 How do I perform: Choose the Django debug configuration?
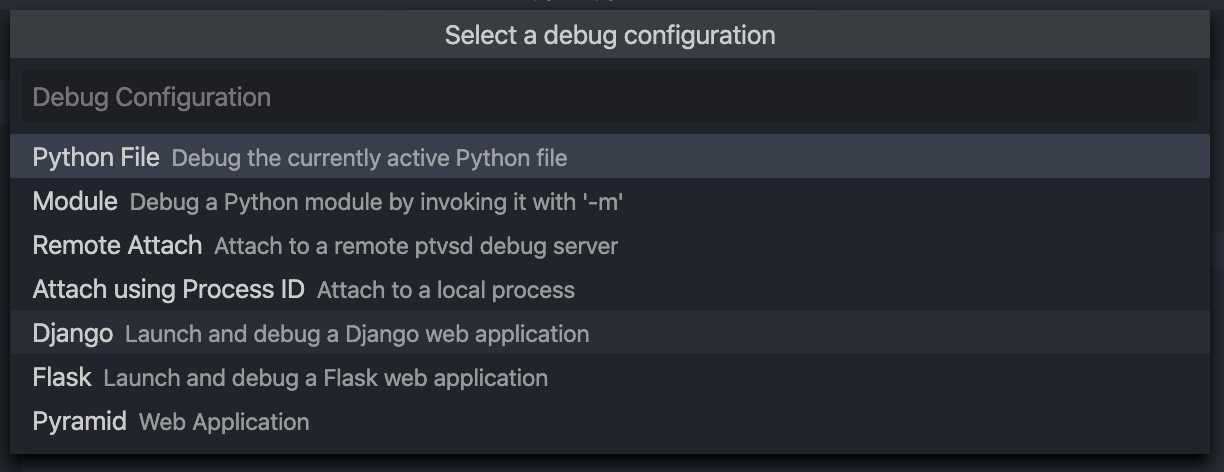[72, 334]
